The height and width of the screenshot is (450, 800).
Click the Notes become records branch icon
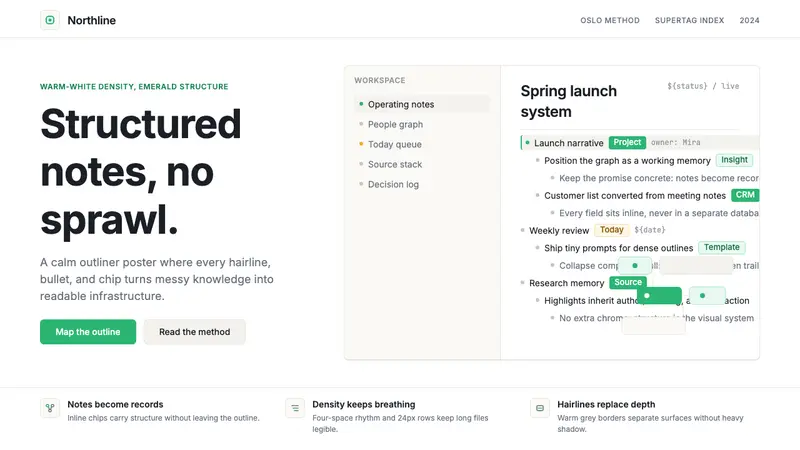(x=50, y=408)
